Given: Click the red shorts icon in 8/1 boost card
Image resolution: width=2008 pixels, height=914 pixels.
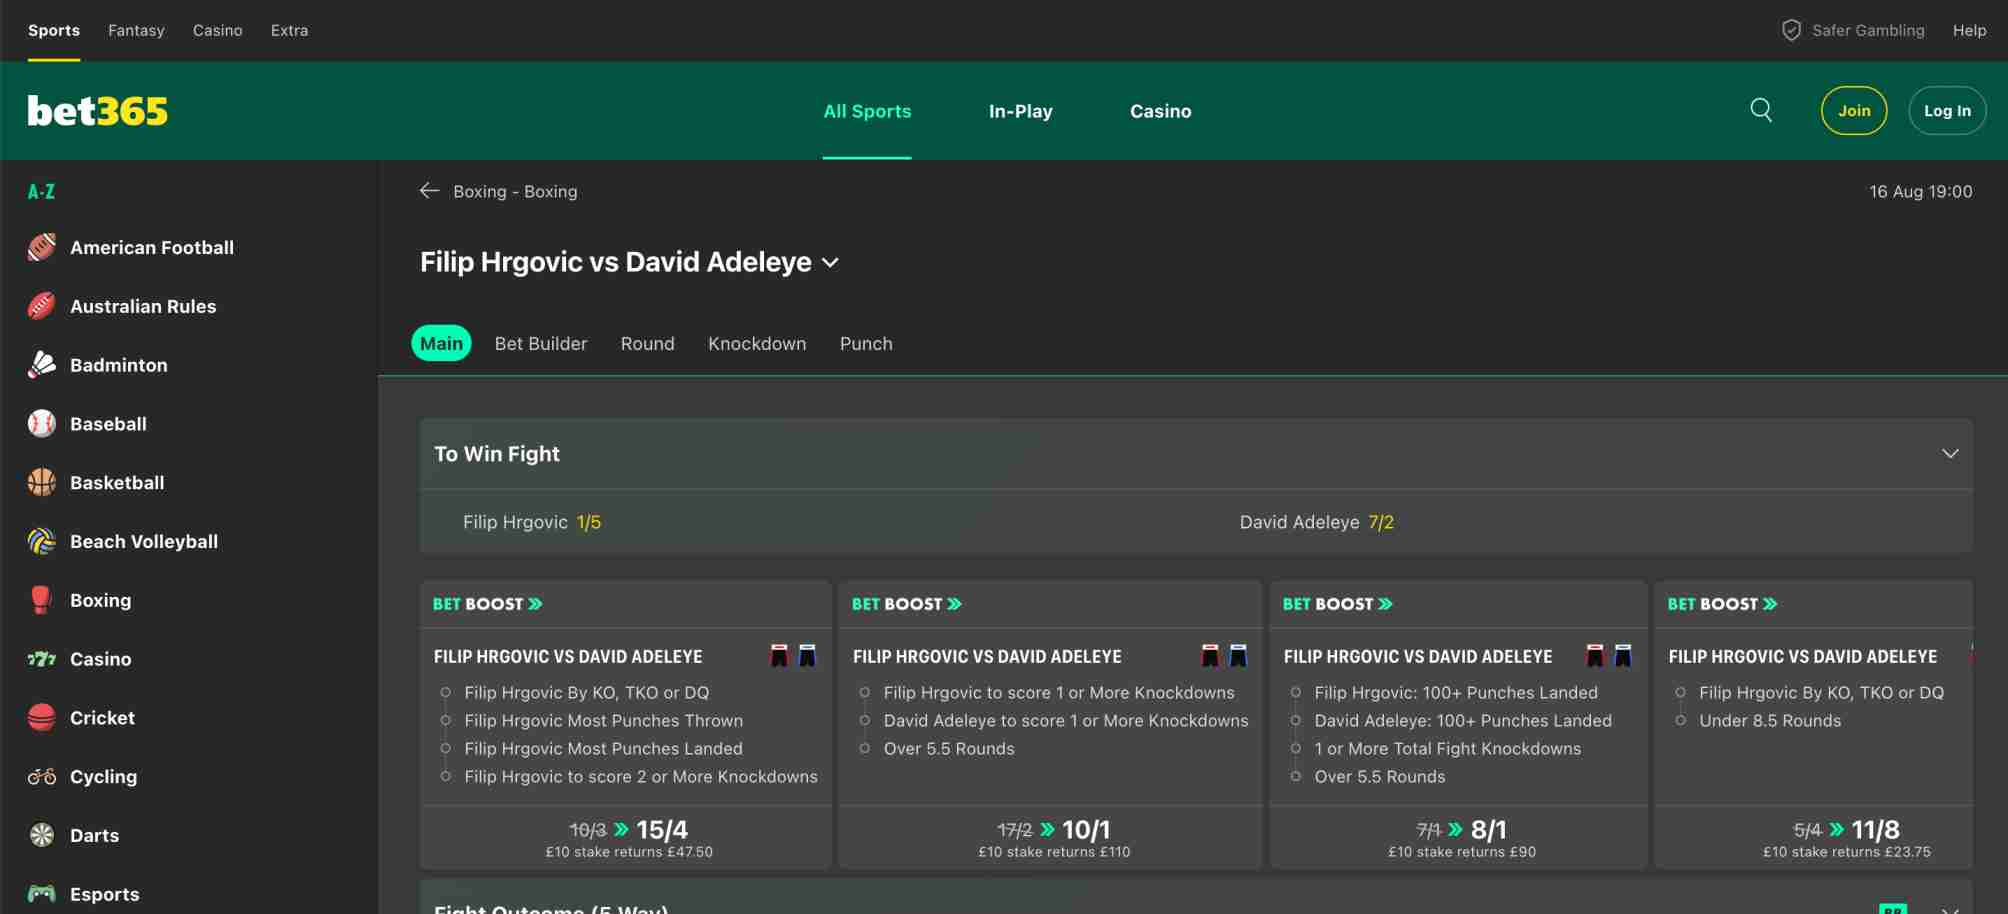Looking at the screenshot, I should pos(1595,656).
